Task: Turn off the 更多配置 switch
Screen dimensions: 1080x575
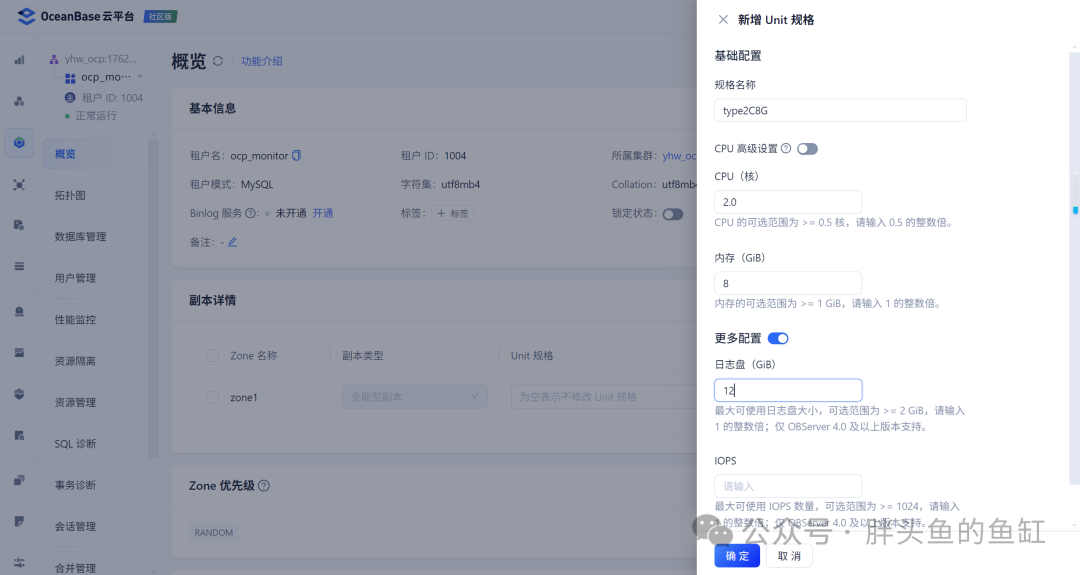Action: click(x=778, y=338)
